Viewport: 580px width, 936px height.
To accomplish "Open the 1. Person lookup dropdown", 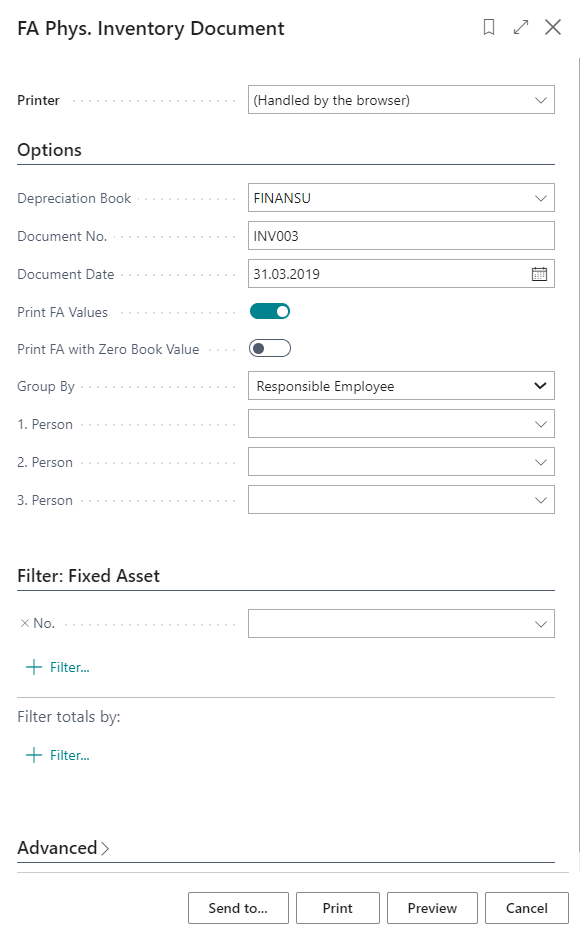I will 541,424.
